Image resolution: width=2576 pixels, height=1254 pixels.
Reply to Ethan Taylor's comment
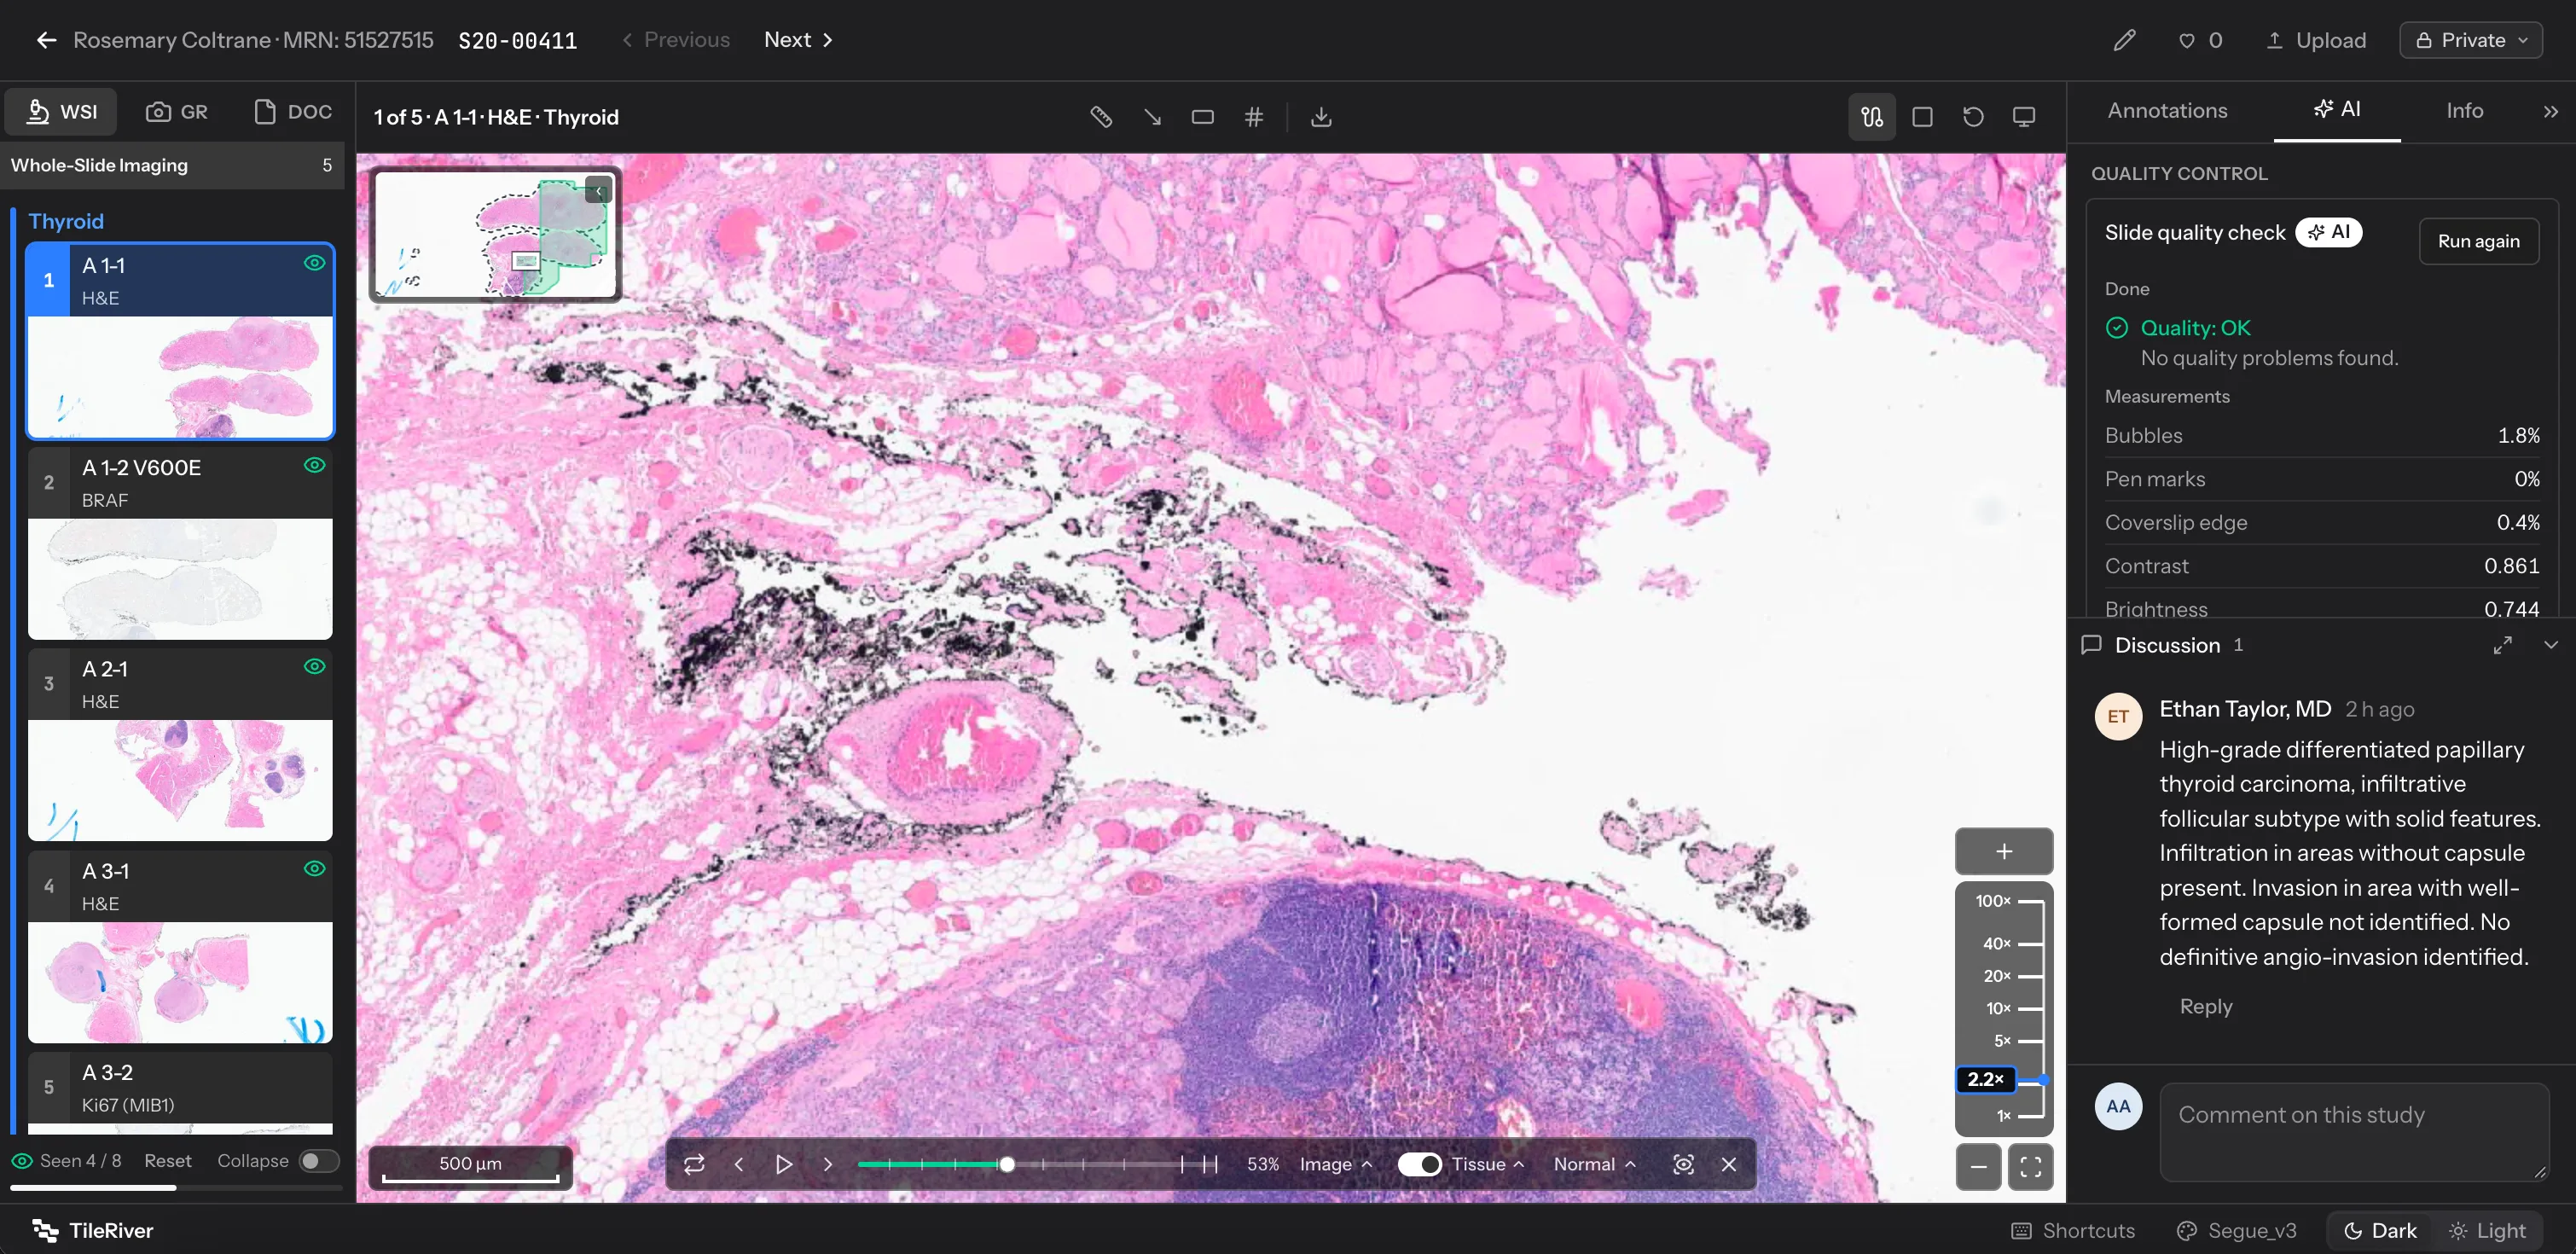click(2206, 1006)
